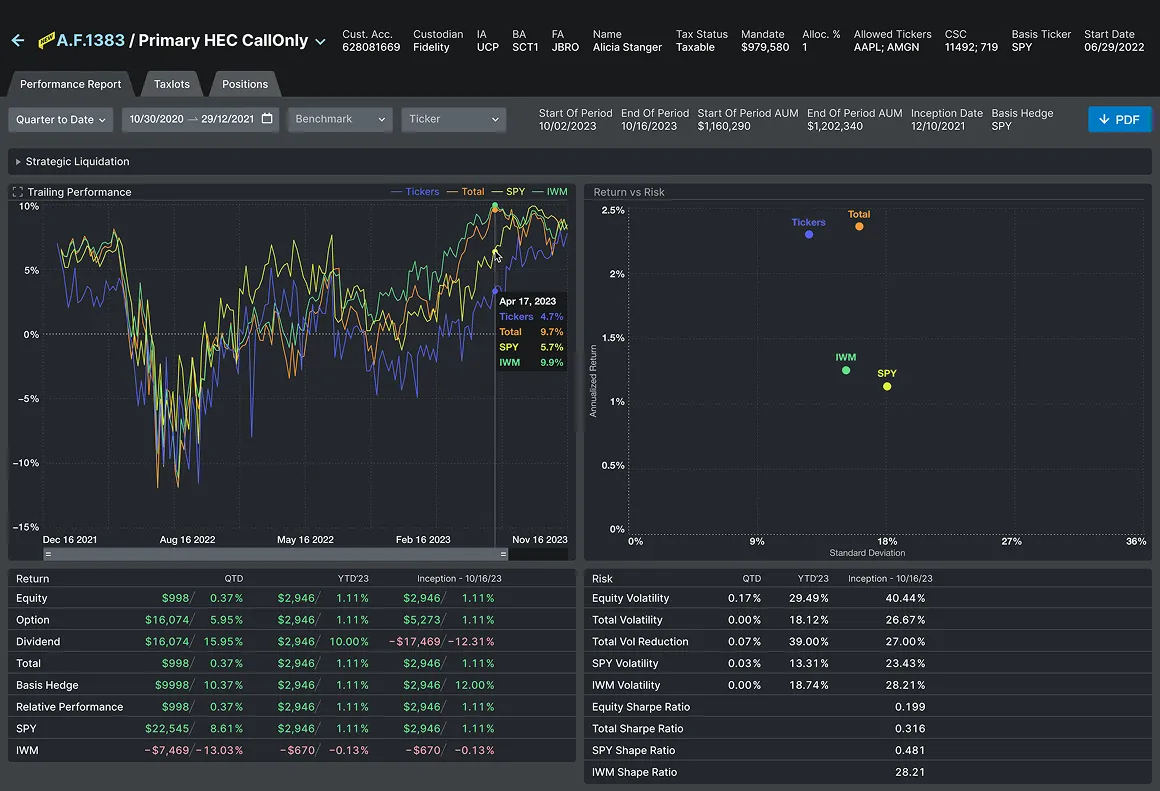Viewport: 1160px width, 791px height.
Task: Expand the Strategic Liquidation section
Action: pos(16,161)
